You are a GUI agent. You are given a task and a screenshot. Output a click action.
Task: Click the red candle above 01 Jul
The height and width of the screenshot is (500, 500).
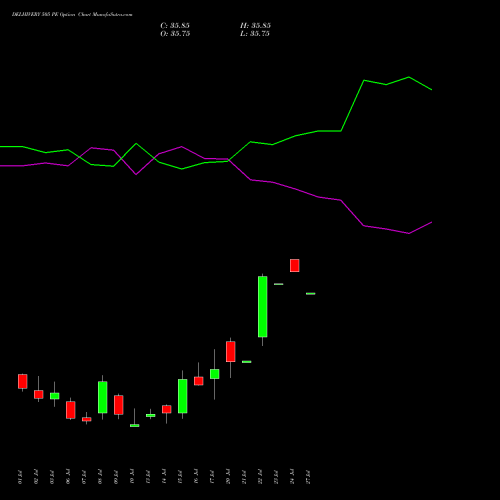click(23, 381)
